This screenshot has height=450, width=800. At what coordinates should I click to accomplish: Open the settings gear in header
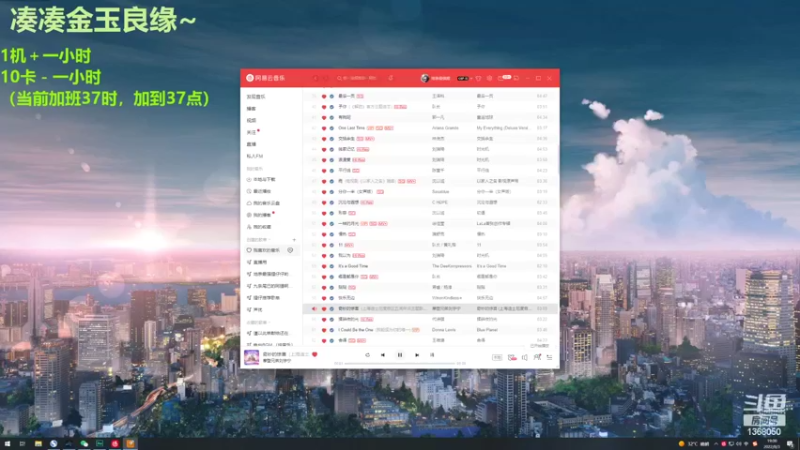[x=489, y=78]
